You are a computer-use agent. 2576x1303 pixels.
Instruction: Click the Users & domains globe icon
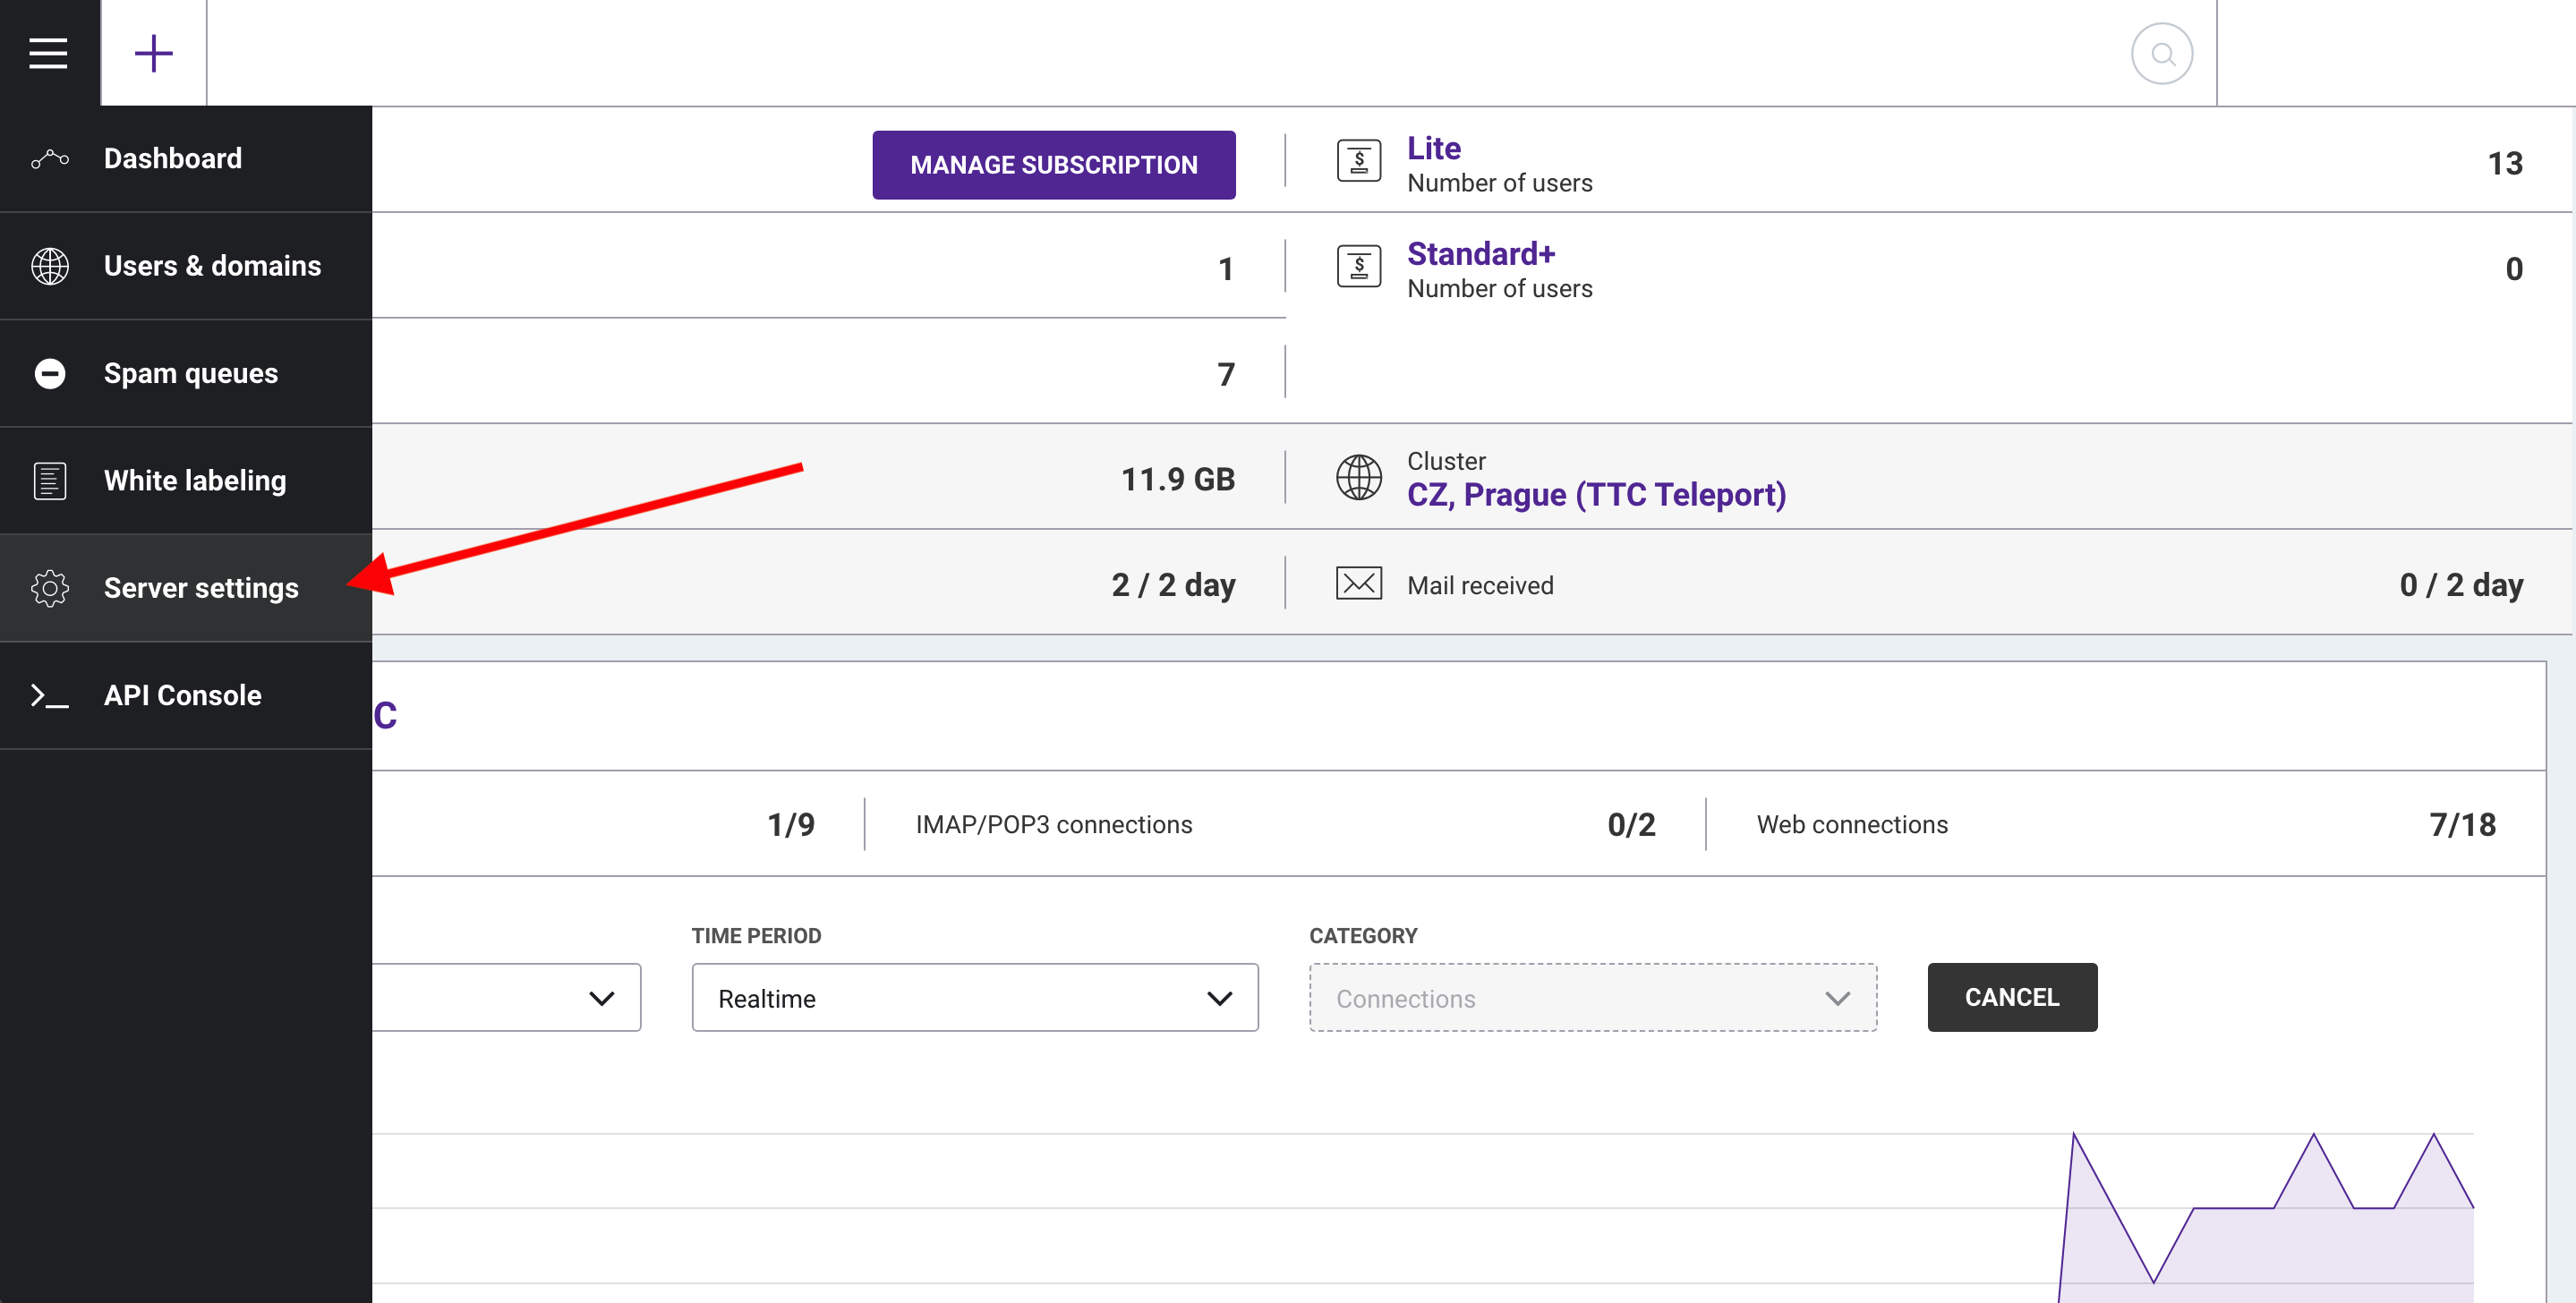pos(50,266)
